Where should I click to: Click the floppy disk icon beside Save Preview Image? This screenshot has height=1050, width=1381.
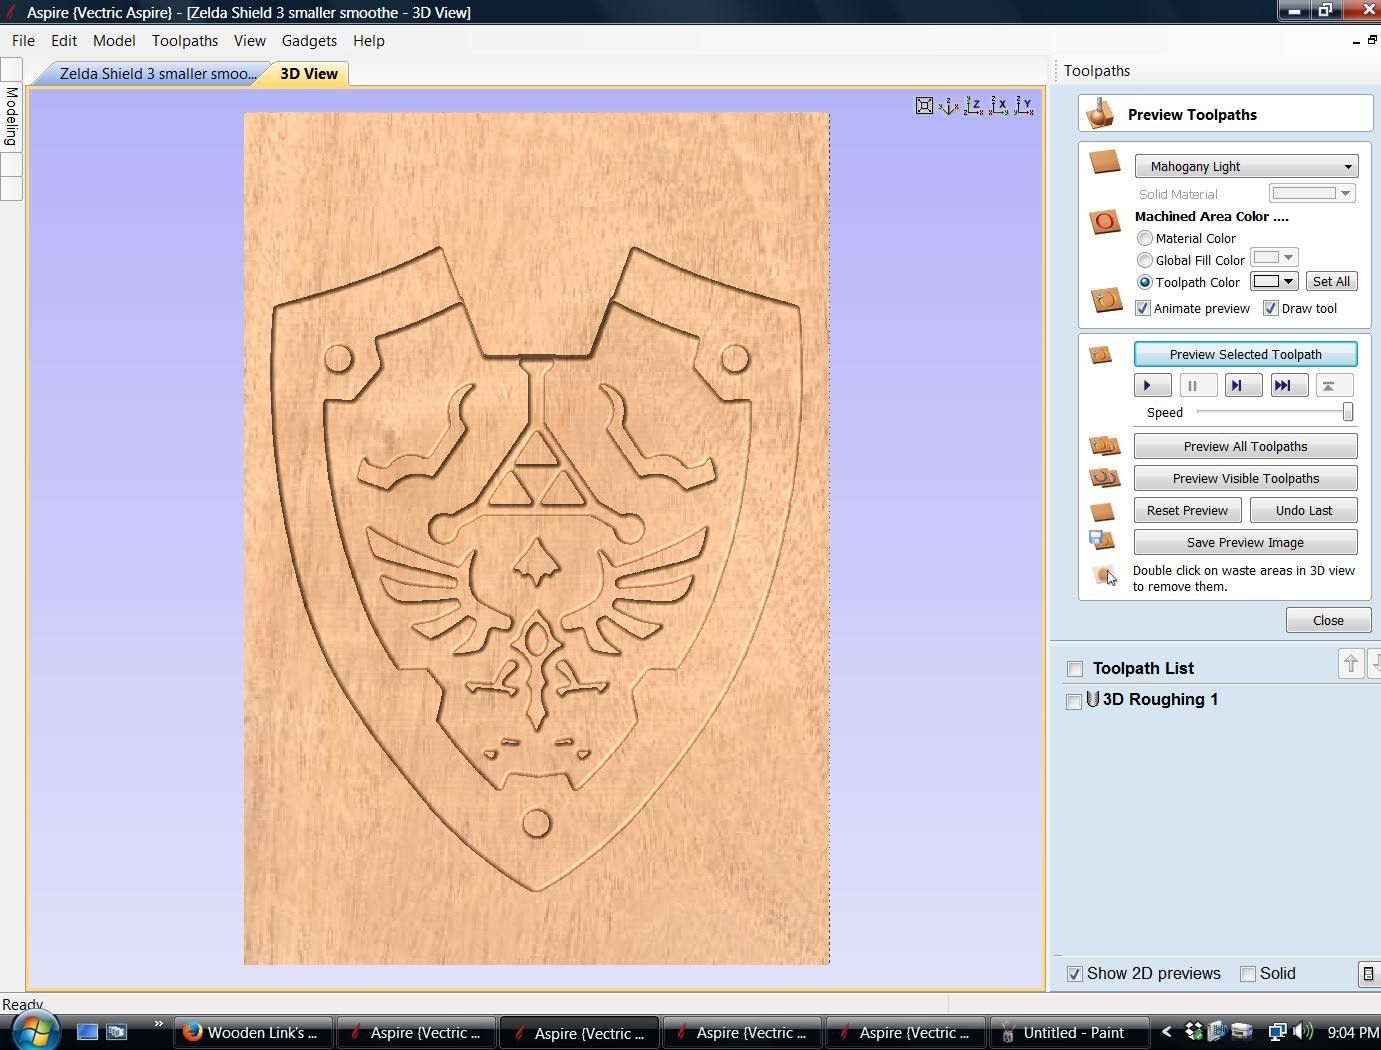[1102, 540]
